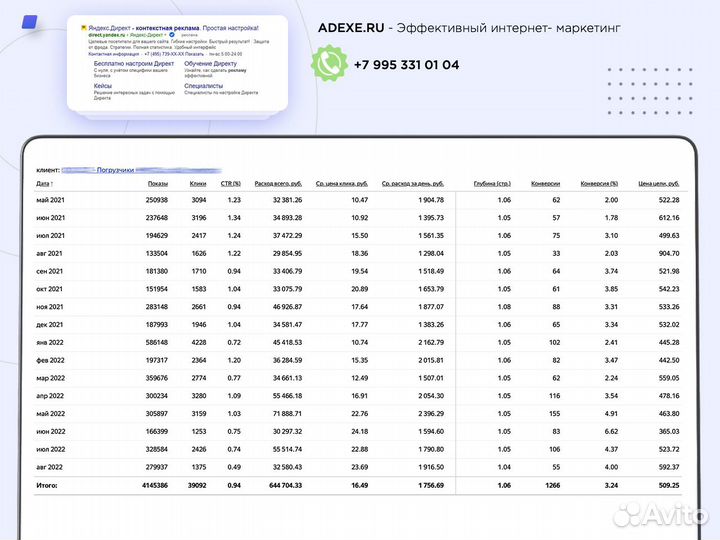Viewport: 720px width, 540px height.
Task: Open the Кейсы sitelink
Action: pyautogui.click(x=103, y=86)
